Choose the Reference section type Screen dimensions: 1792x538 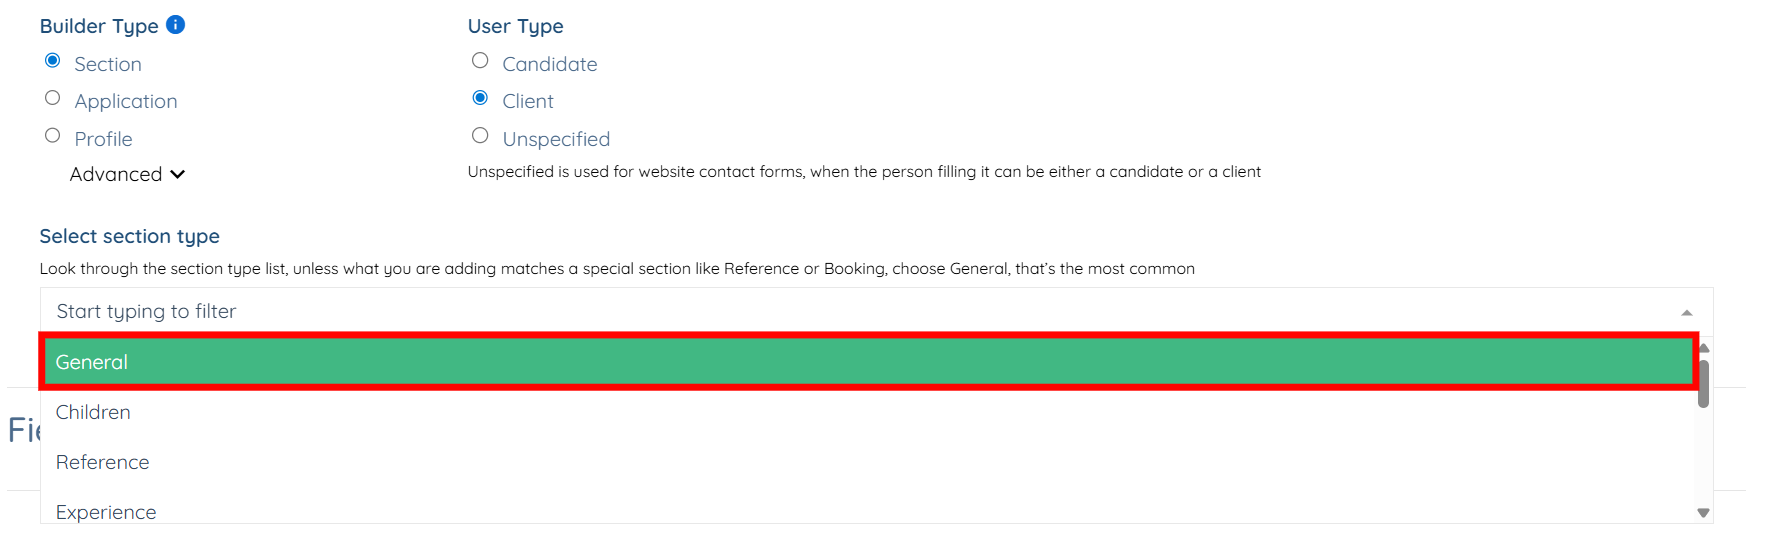102,462
